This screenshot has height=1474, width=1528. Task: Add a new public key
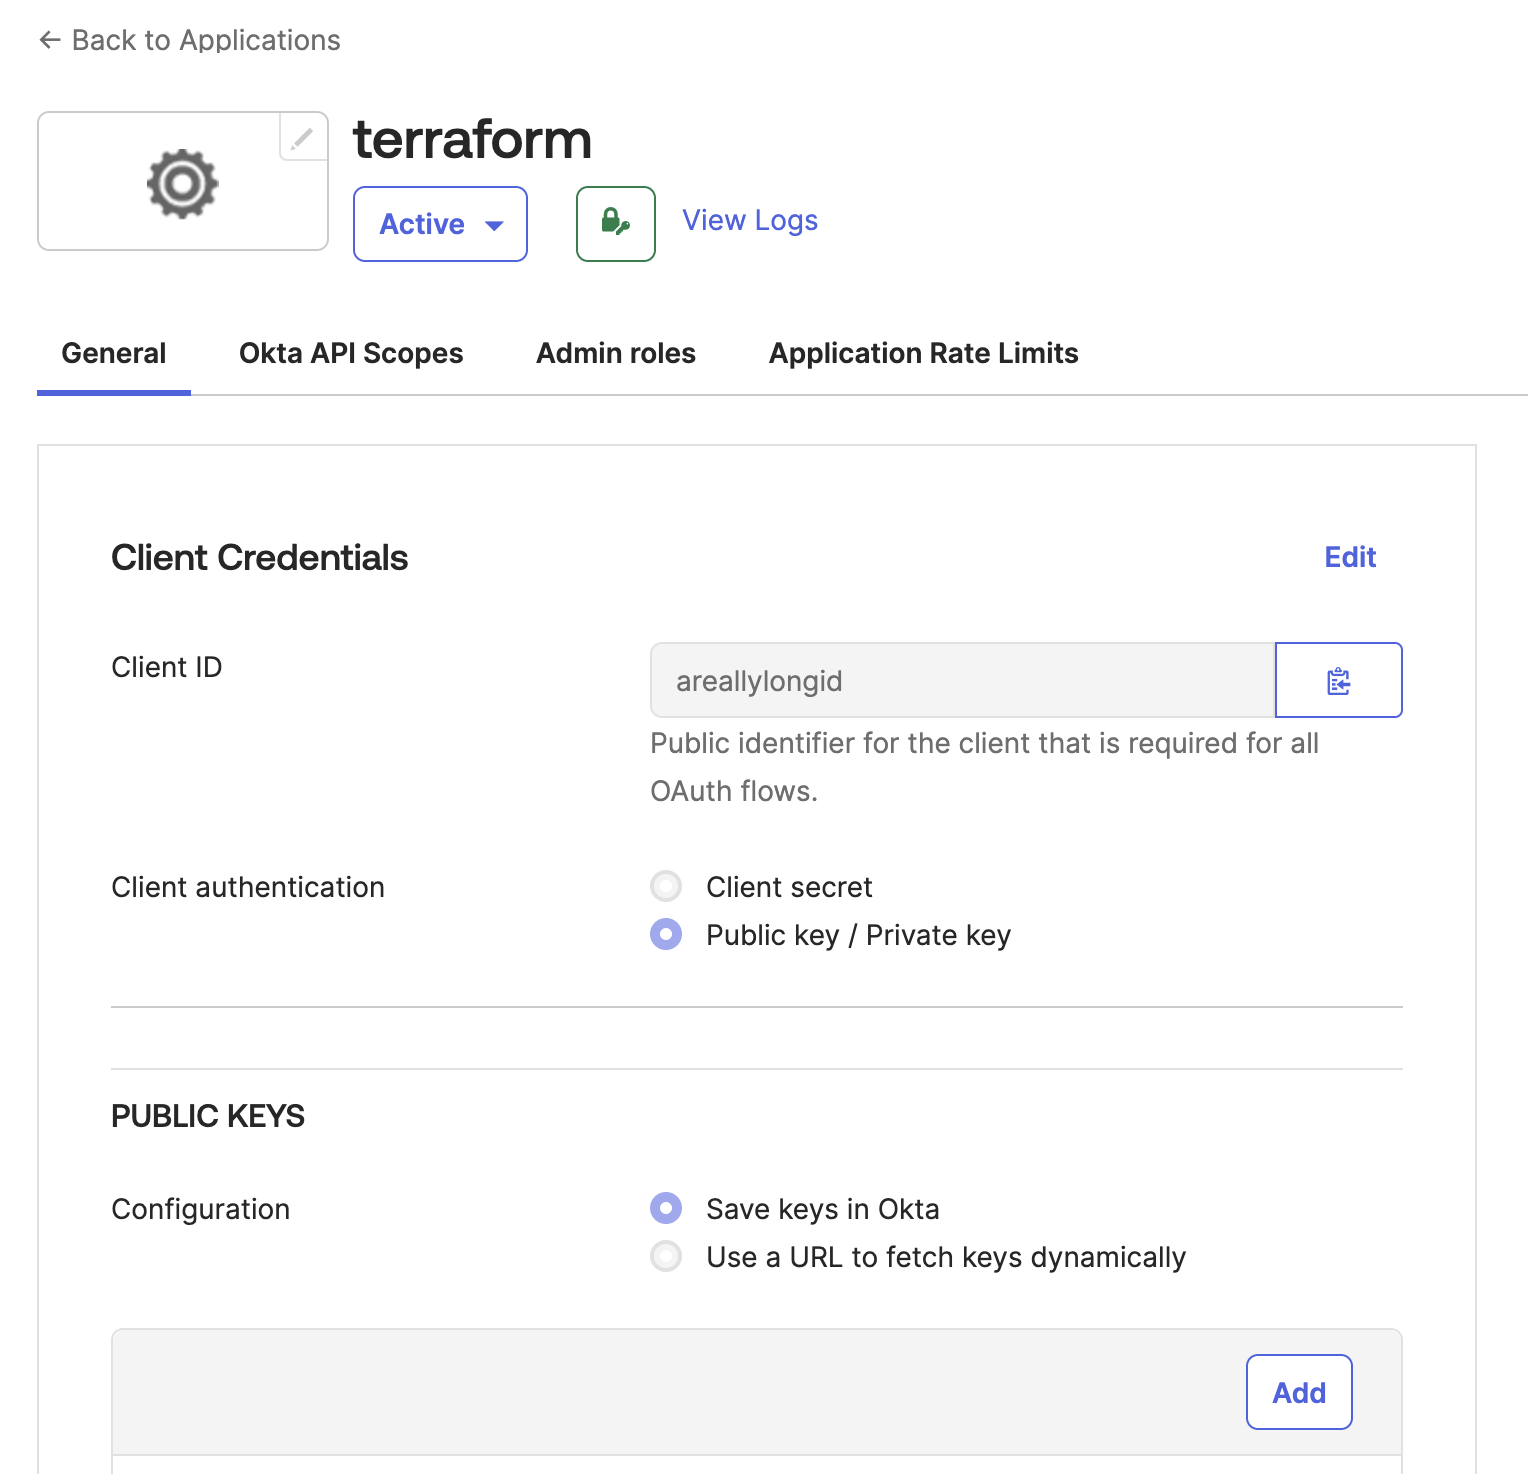pos(1299,1392)
